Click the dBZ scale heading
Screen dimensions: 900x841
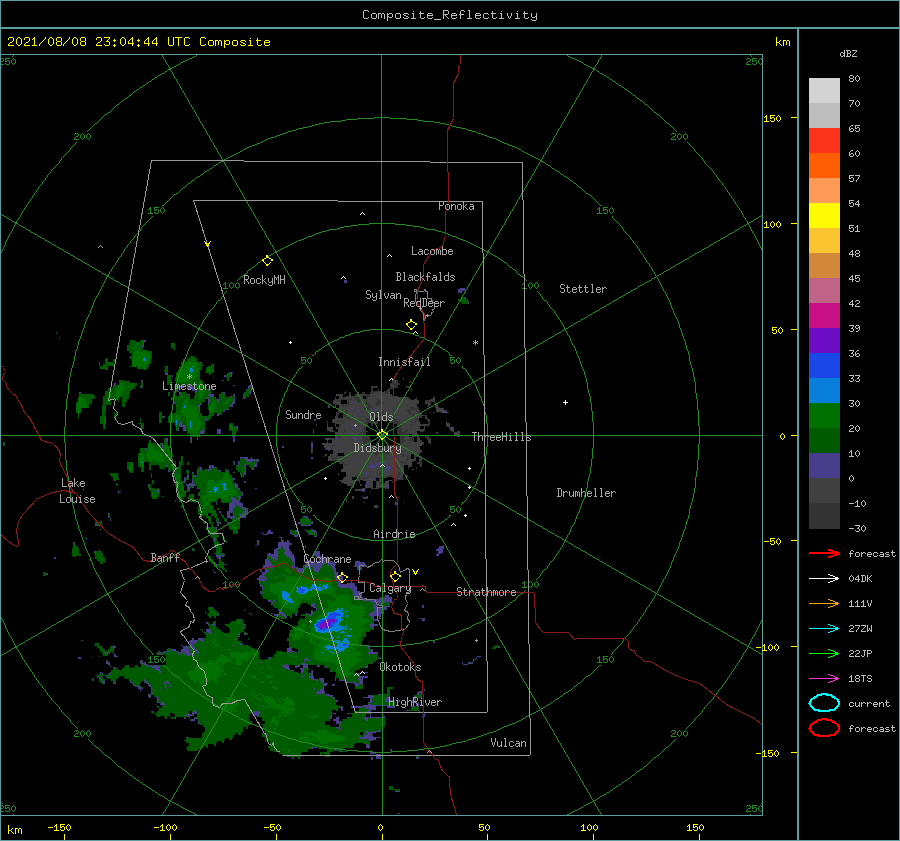tap(848, 53)
